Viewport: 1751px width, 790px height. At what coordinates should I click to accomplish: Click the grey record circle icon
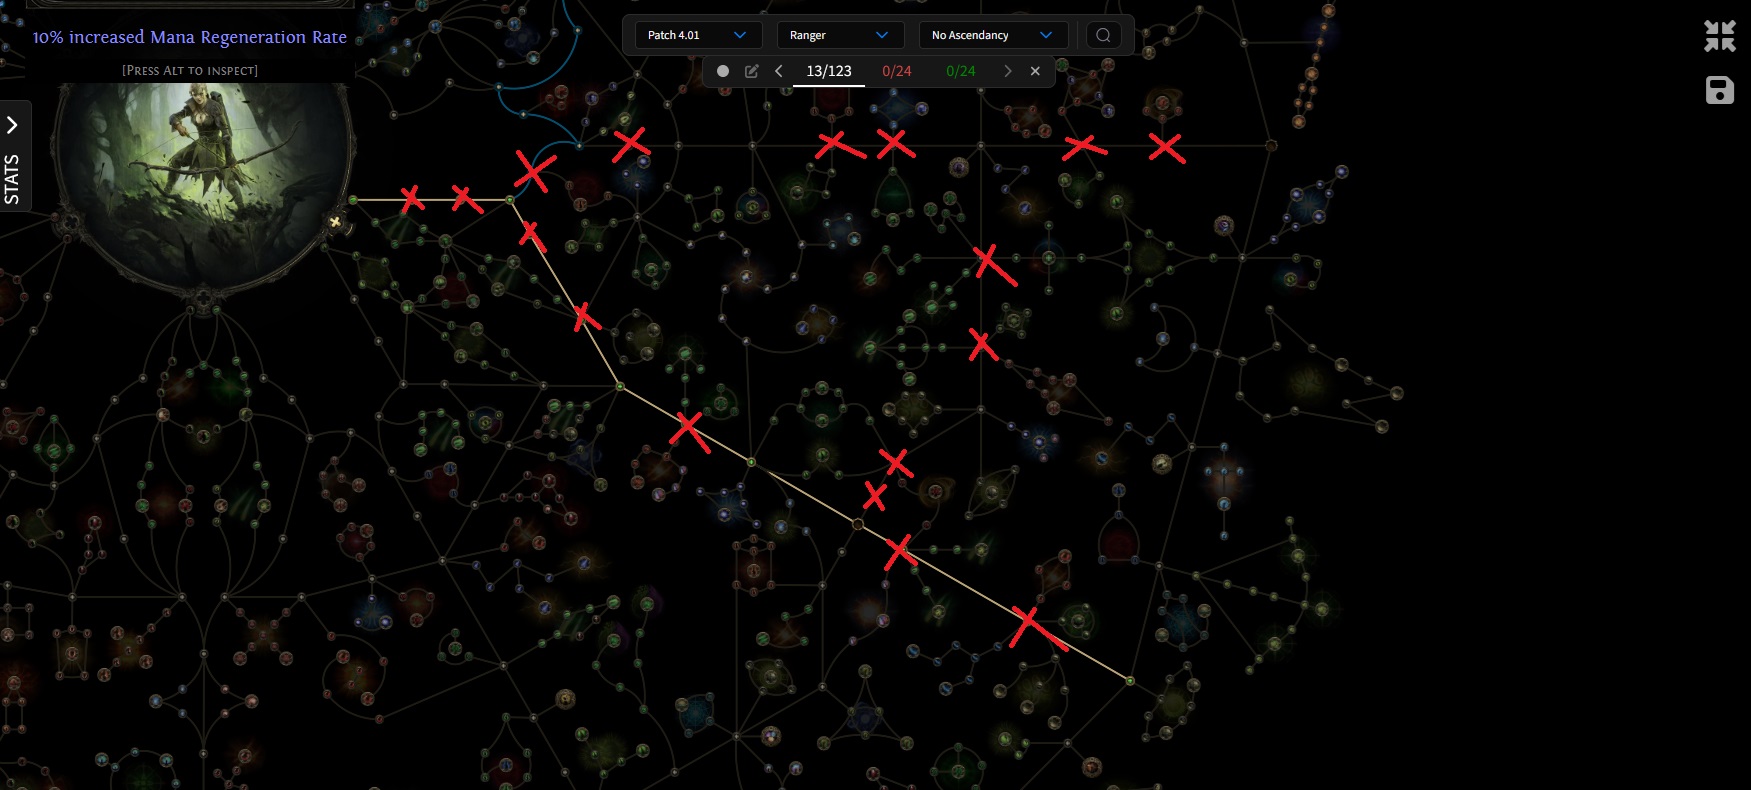pyautogui.click(x=723, y=71)
